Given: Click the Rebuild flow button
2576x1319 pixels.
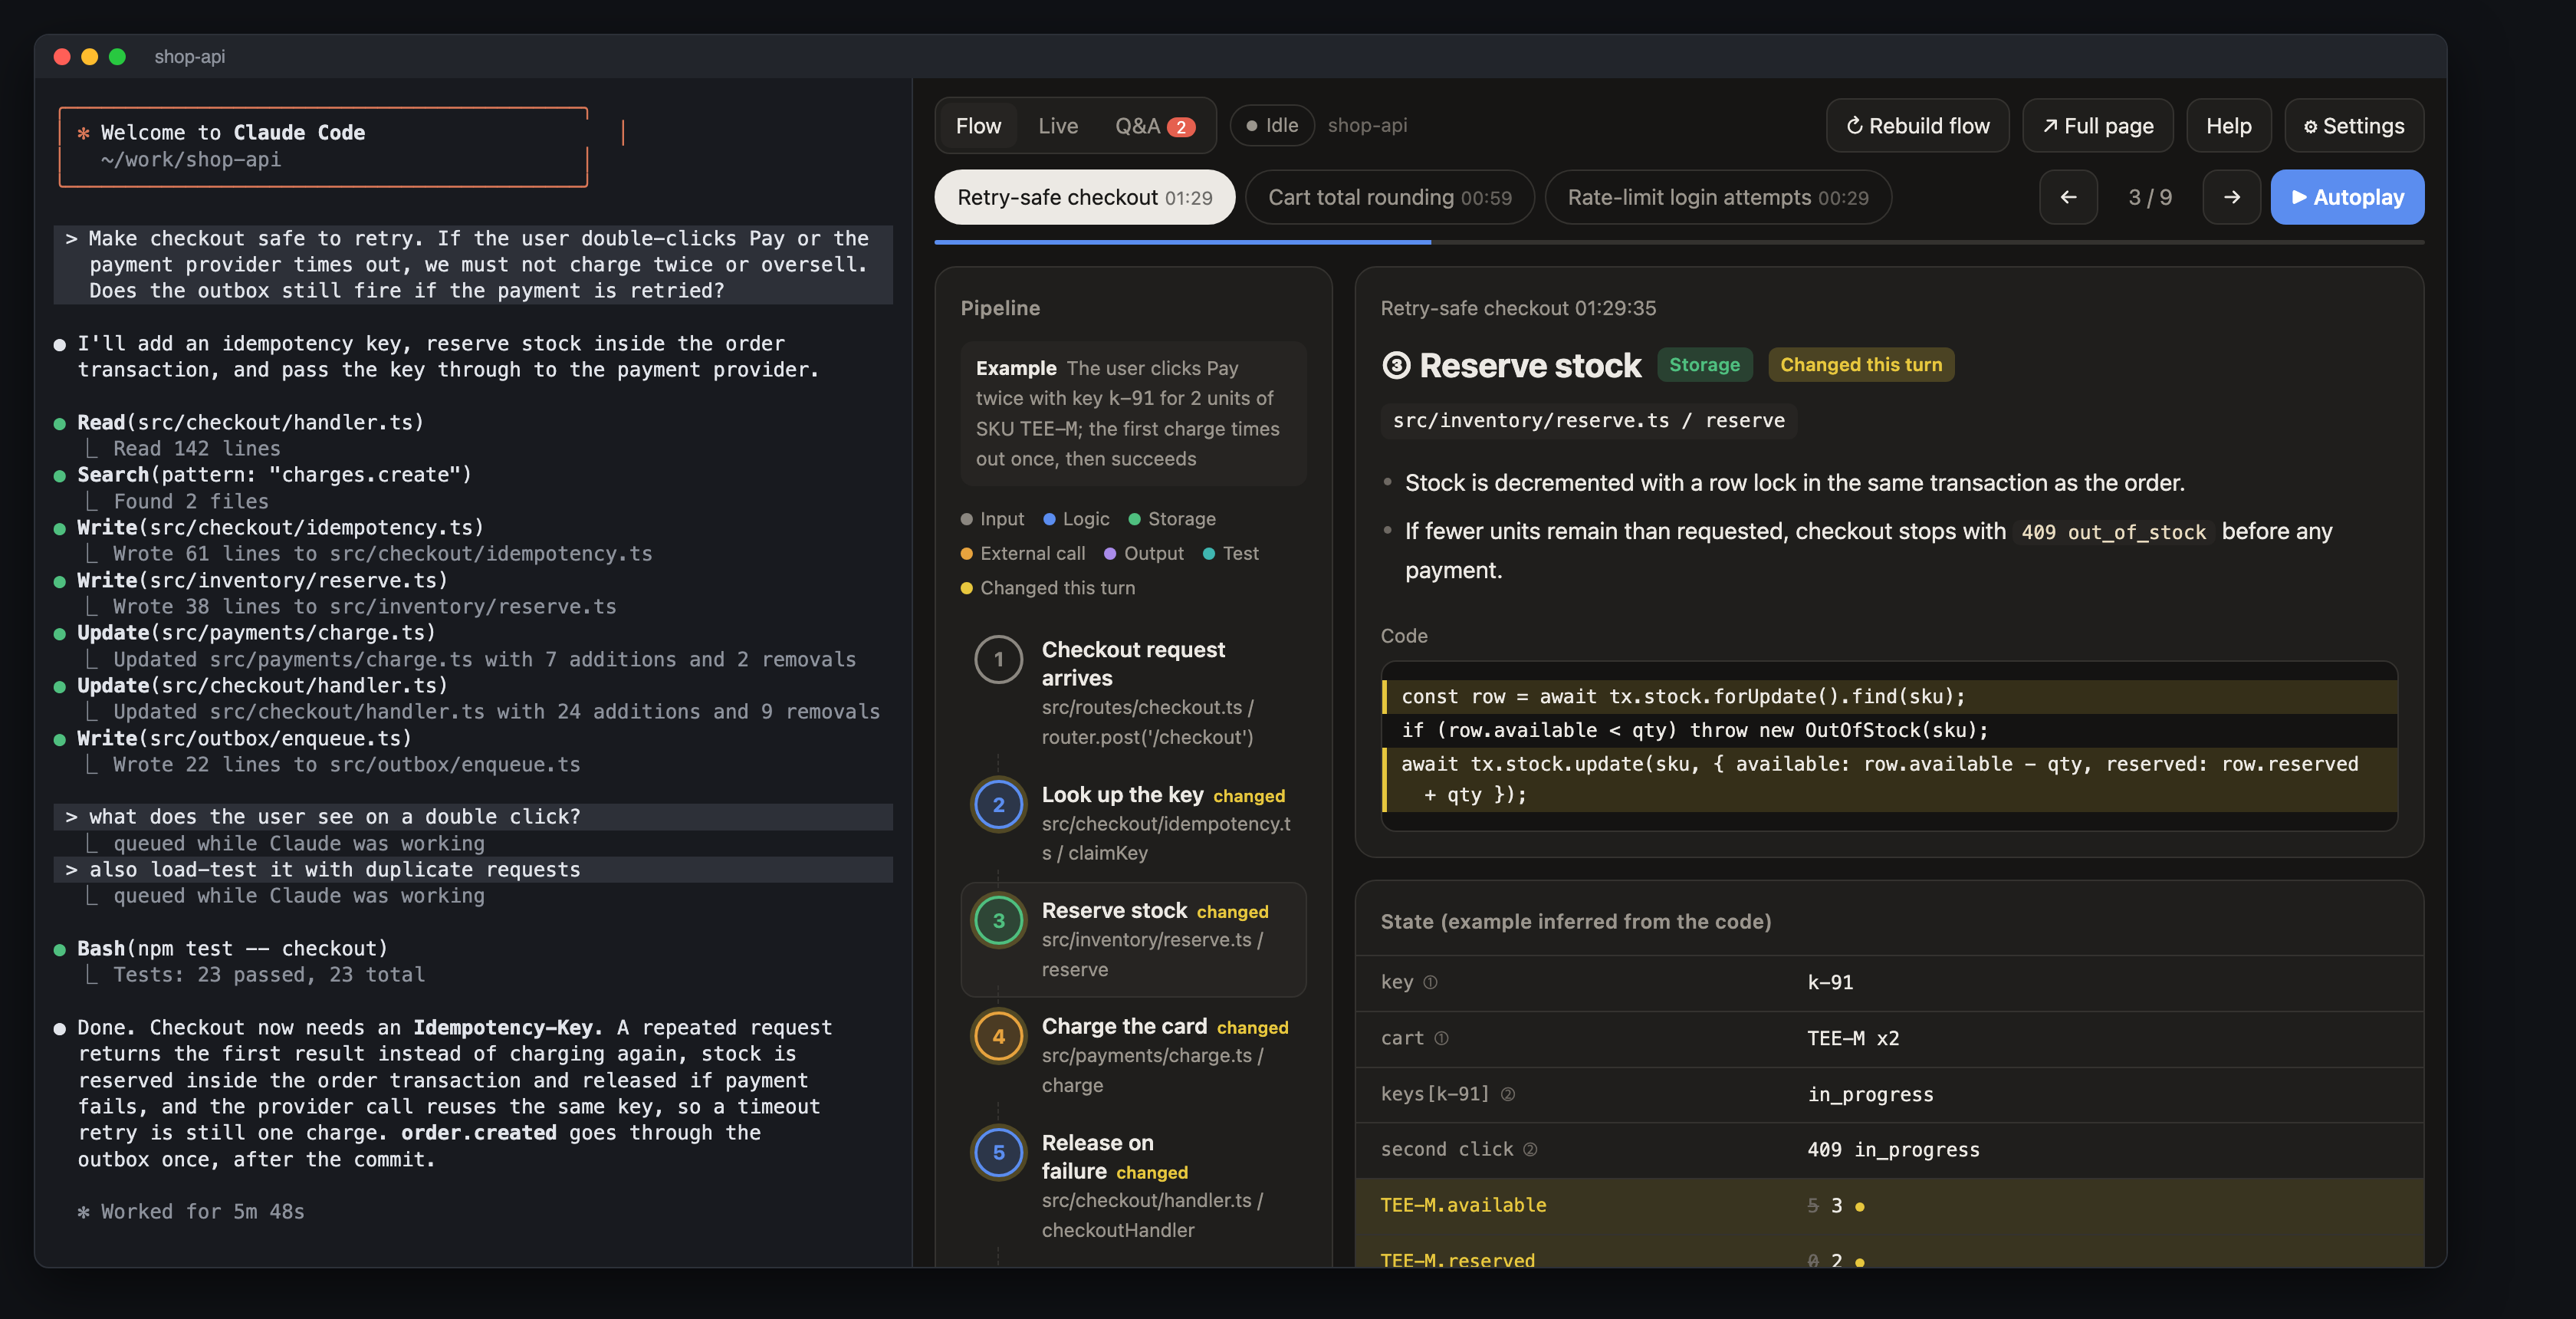Looking at the screenshot, I should pyautogui.click(x=1917, y=126).
